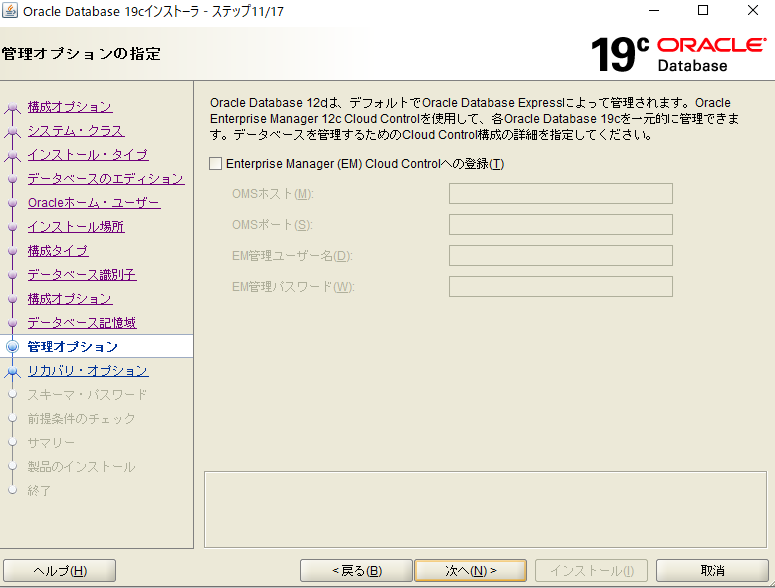This screenshot has width=775, height=588.
Task: Open the 構成オプション step at top
Action: pos(69,107)
